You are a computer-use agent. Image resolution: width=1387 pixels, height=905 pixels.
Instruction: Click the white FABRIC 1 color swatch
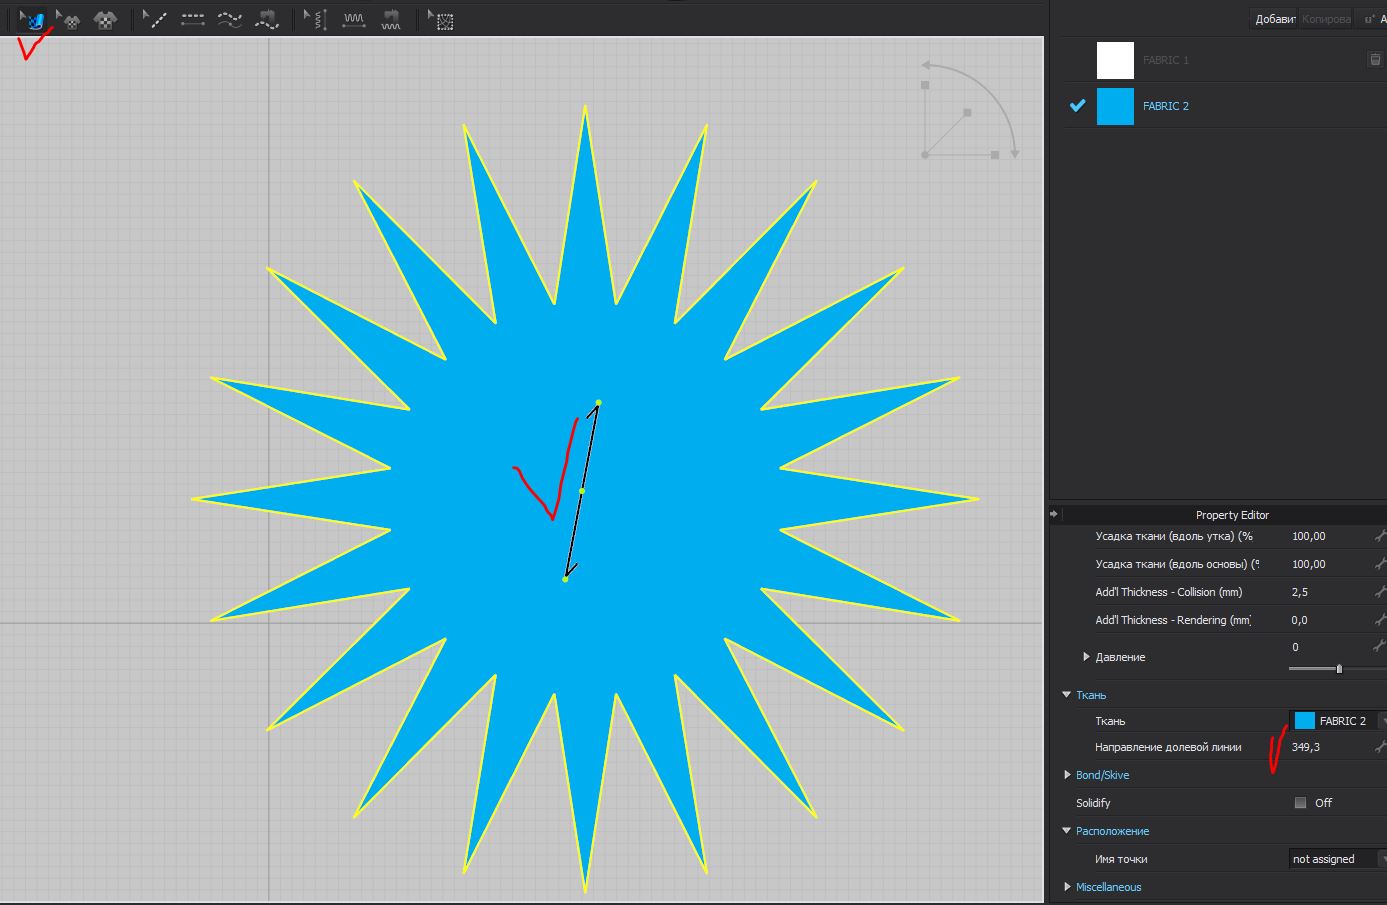[x=1115, y=60]
